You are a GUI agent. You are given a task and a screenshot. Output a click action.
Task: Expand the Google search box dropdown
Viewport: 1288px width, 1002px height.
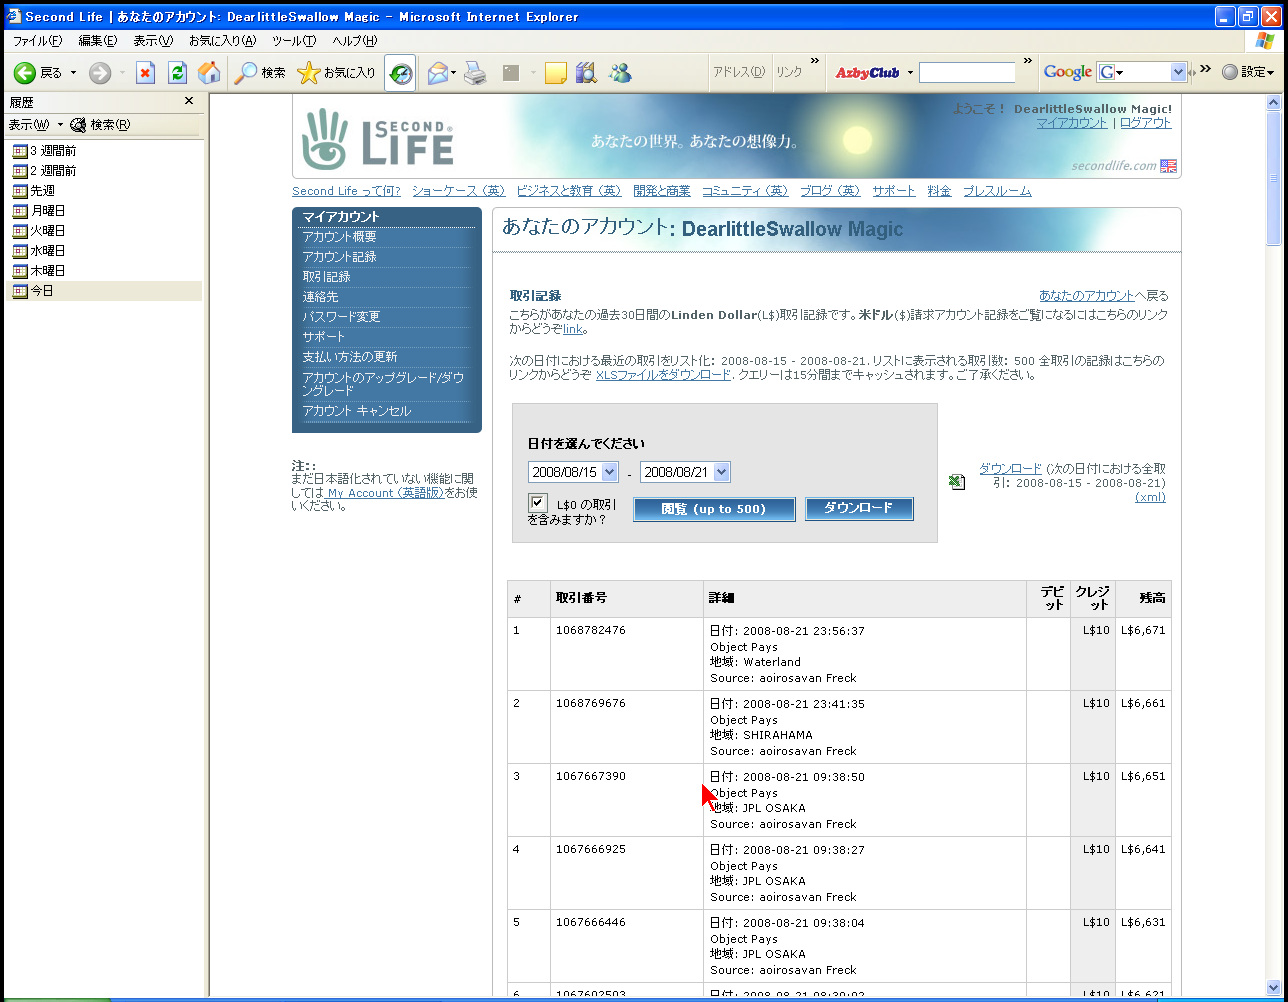tap(1178, 72)
